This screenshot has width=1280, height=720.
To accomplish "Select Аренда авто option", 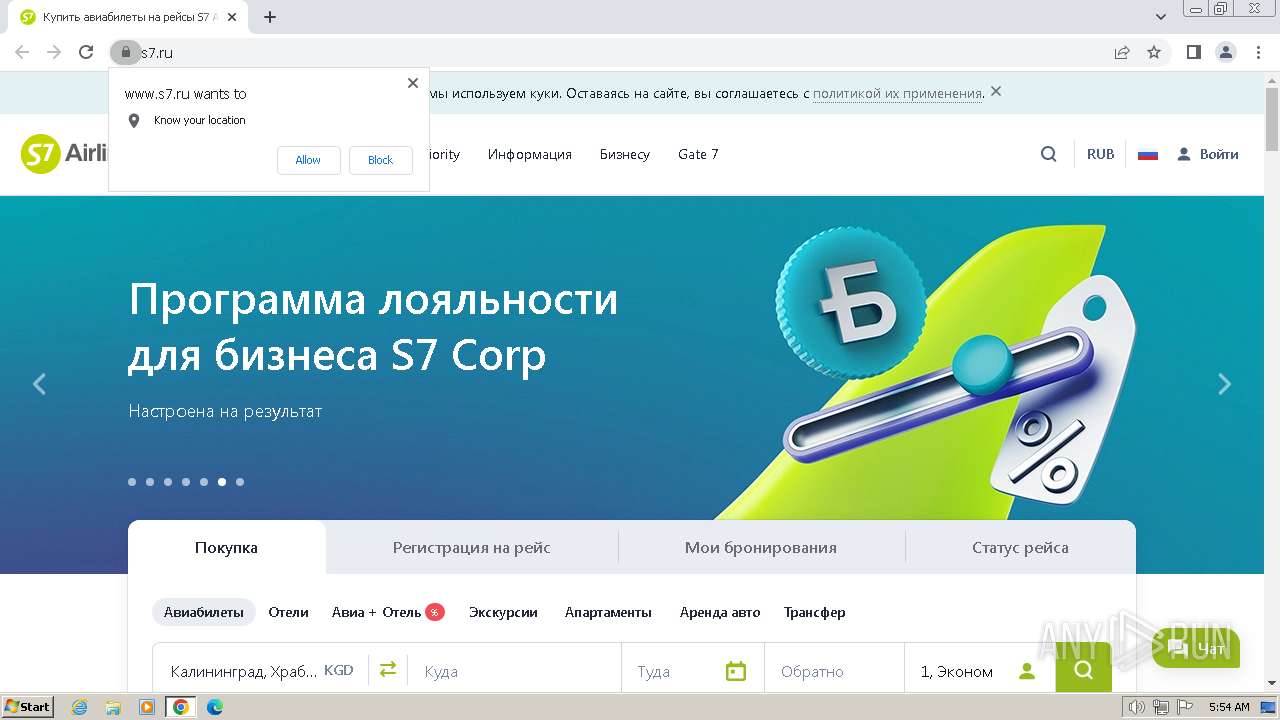I will (x=720, y=612).
